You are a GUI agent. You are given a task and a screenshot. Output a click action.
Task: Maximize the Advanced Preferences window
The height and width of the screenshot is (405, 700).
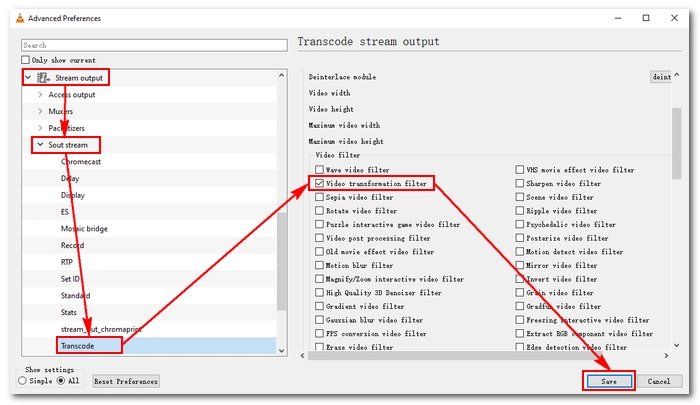(x=646, y=18)
